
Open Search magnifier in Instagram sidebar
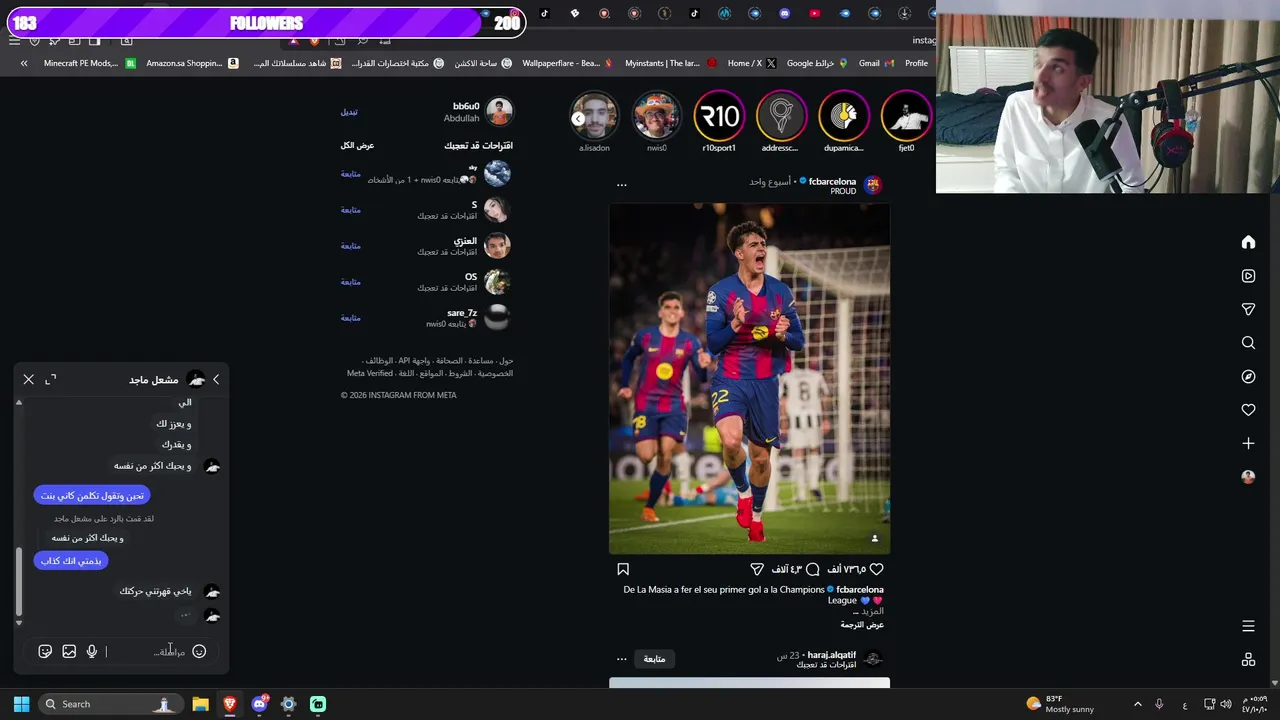pos(1248,343)
